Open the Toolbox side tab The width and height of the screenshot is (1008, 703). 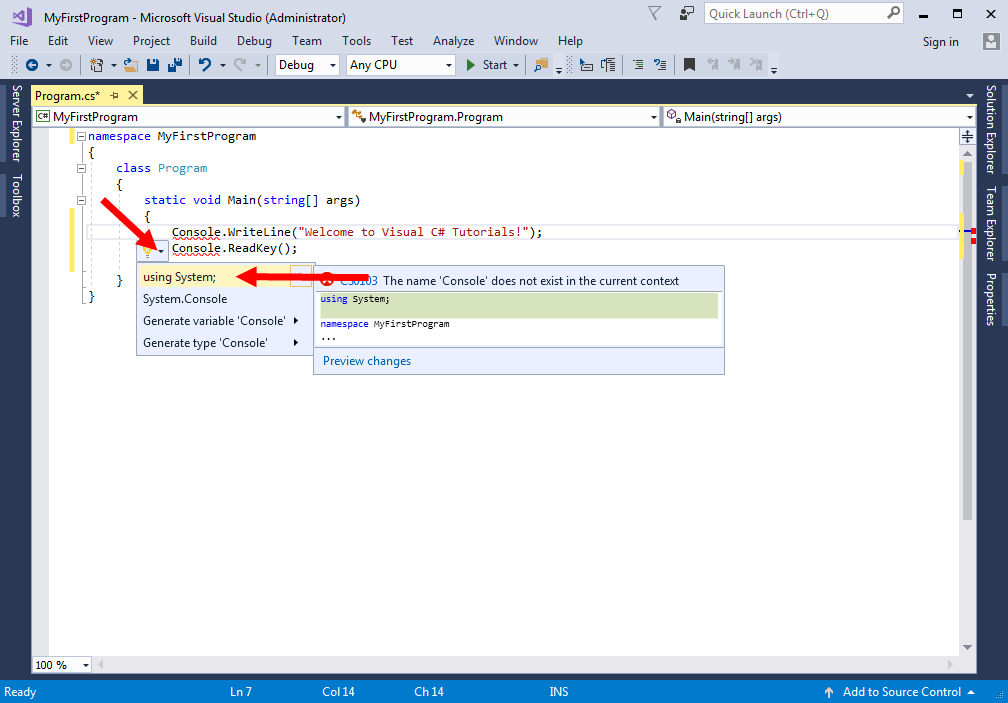tap(16, 195)
